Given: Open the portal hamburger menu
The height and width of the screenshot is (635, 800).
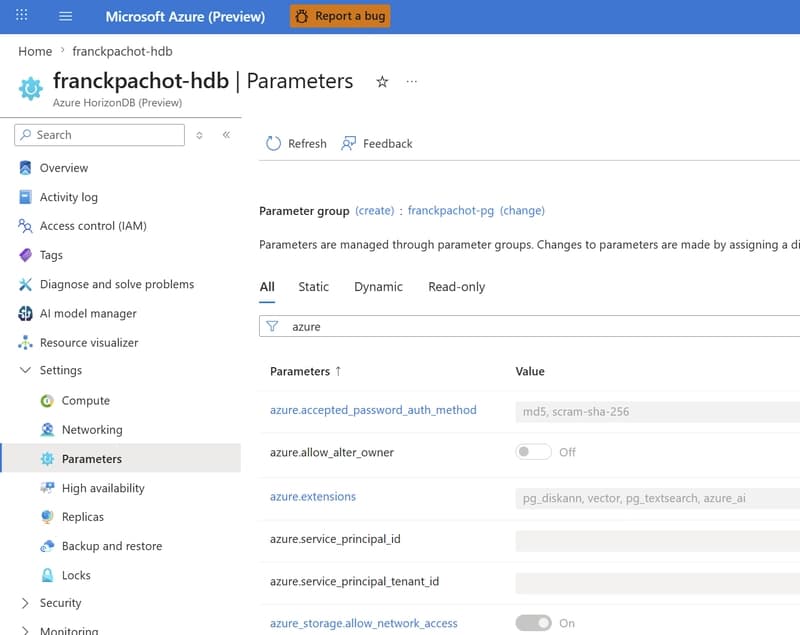Looking at the screenshot, I should tap(65, 16).
